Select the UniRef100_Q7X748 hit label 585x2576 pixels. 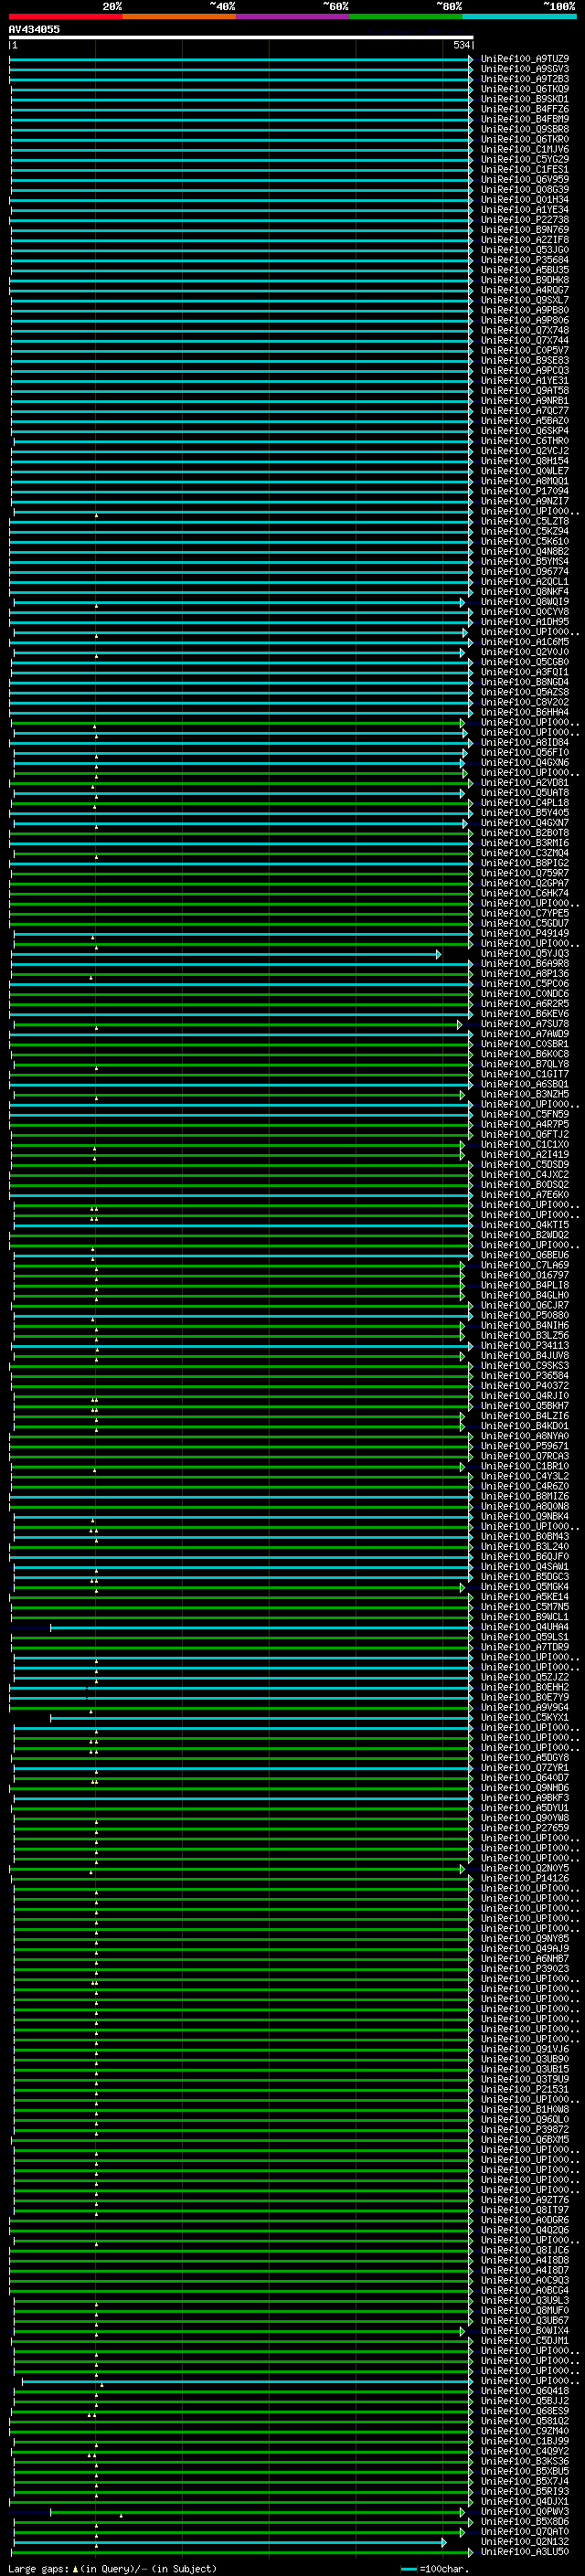(x=525, y=330)
